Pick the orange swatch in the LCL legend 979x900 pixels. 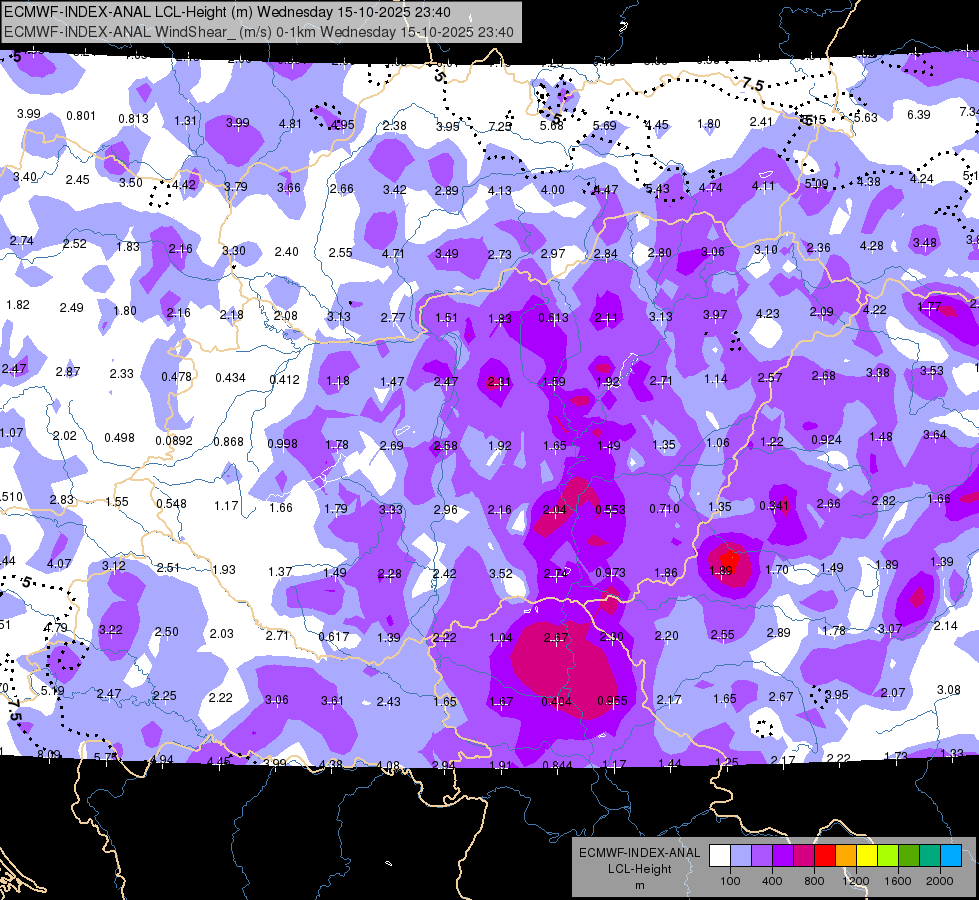click(x=847, y=855)
